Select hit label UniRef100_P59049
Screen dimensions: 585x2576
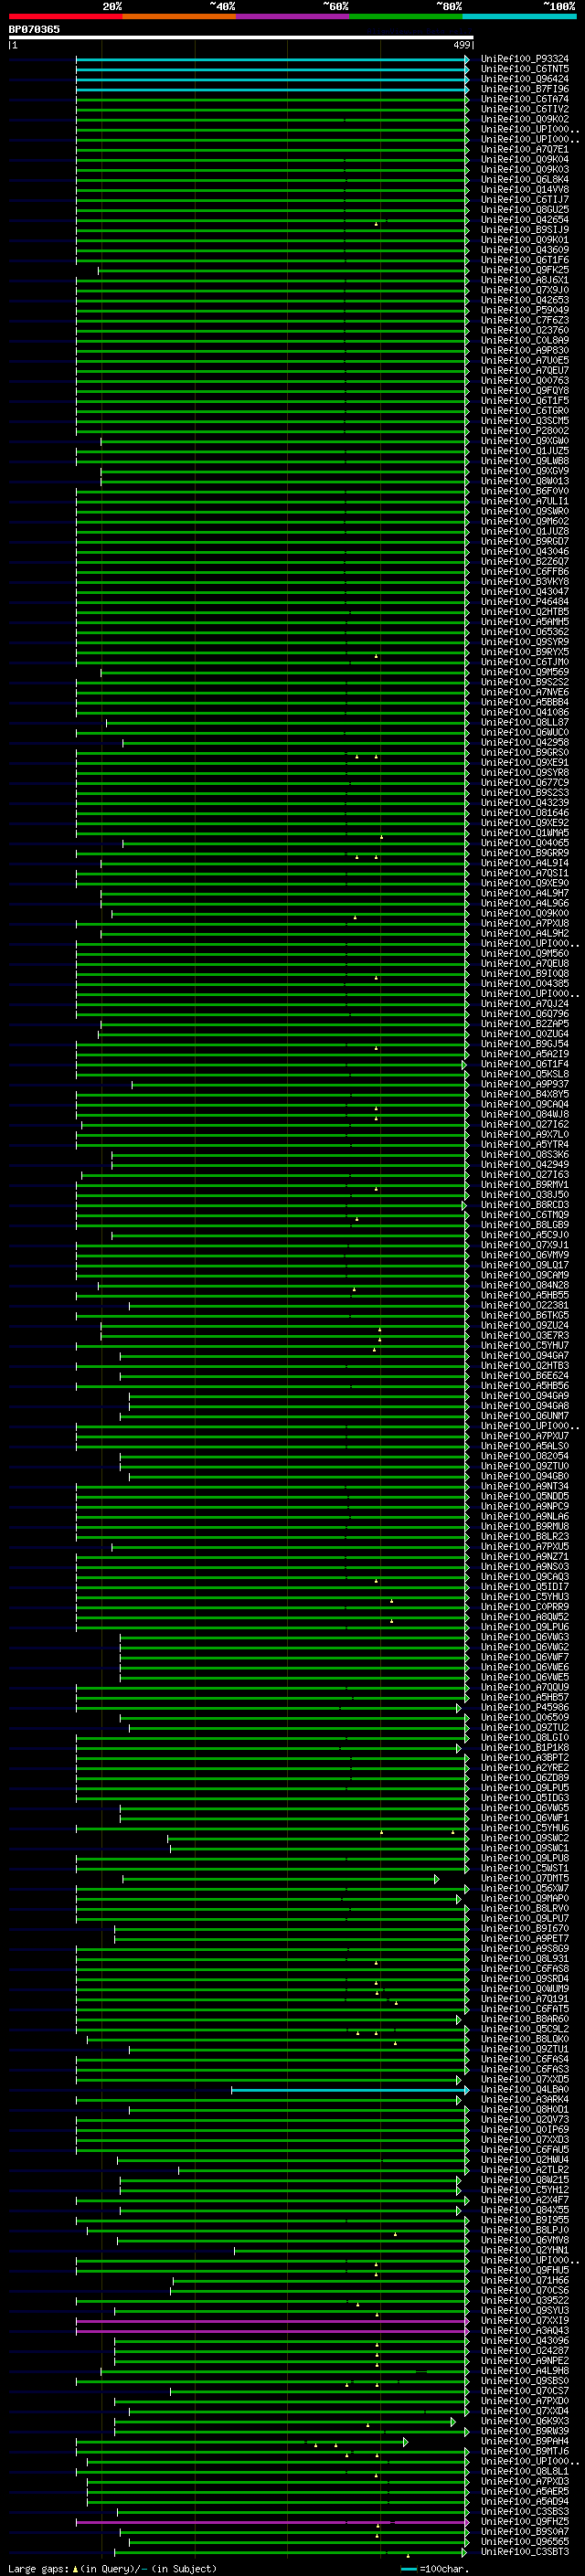pyautogui.click(x=525, y=310)
